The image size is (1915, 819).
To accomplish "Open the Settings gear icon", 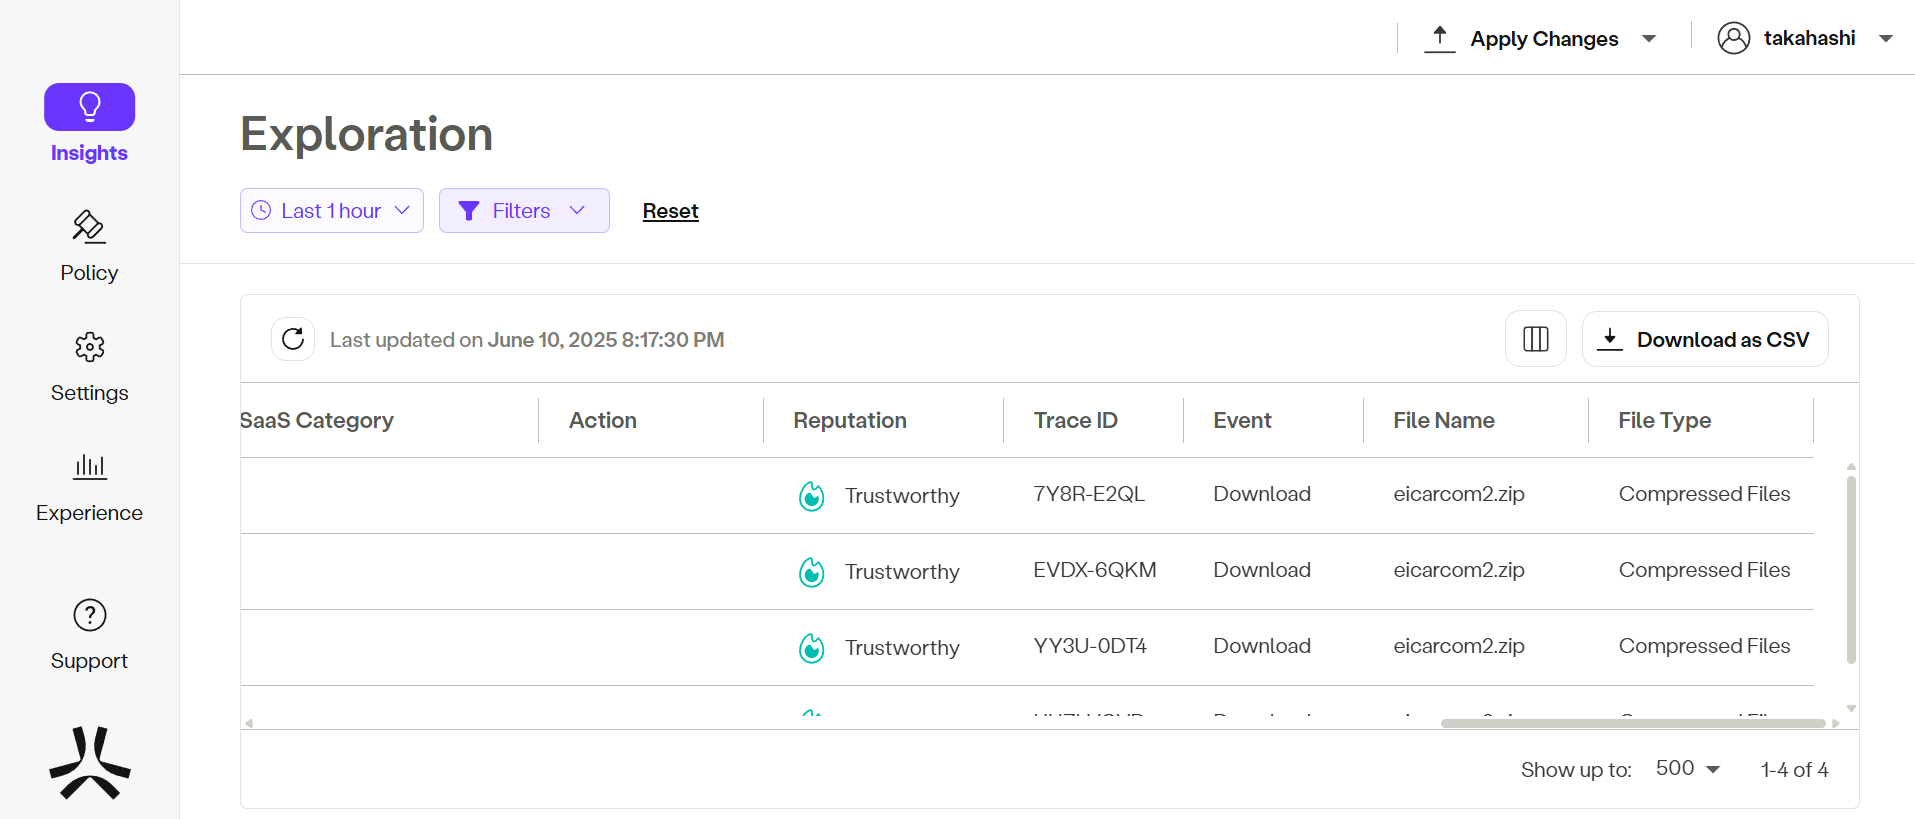I will click(x=89, y=348).
